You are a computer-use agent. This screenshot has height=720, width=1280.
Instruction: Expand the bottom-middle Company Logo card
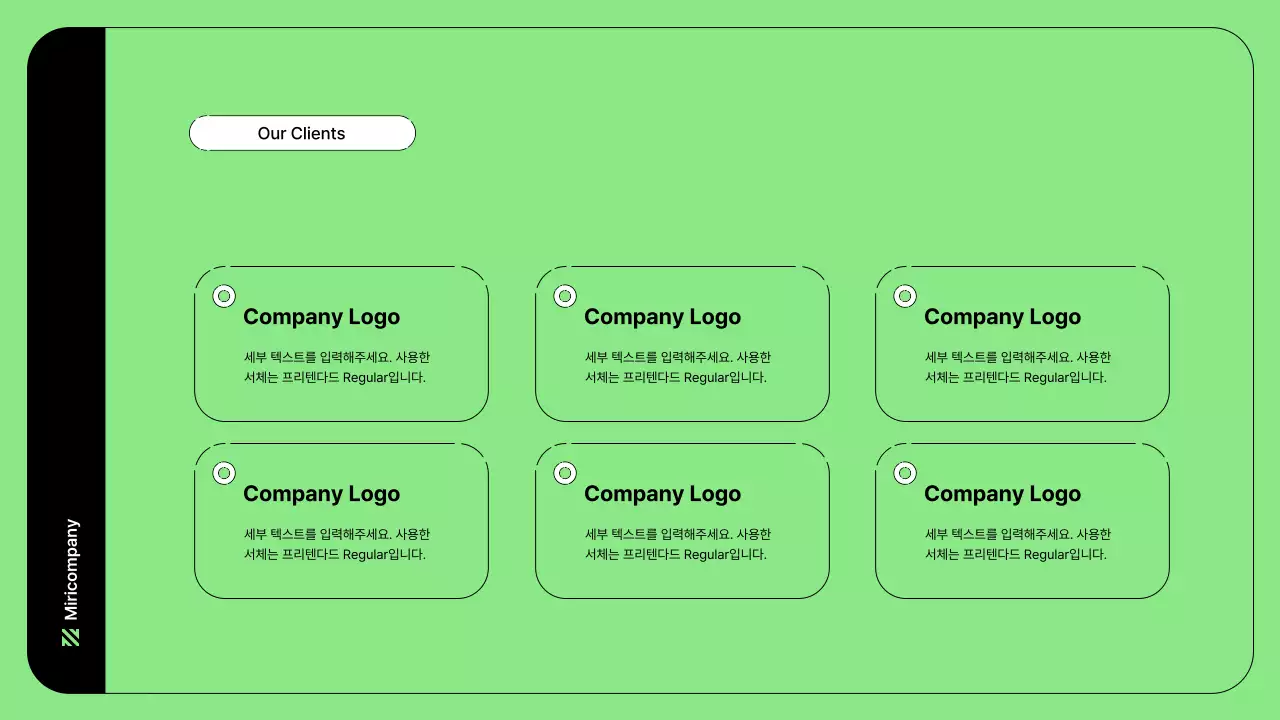pos(682,520)
